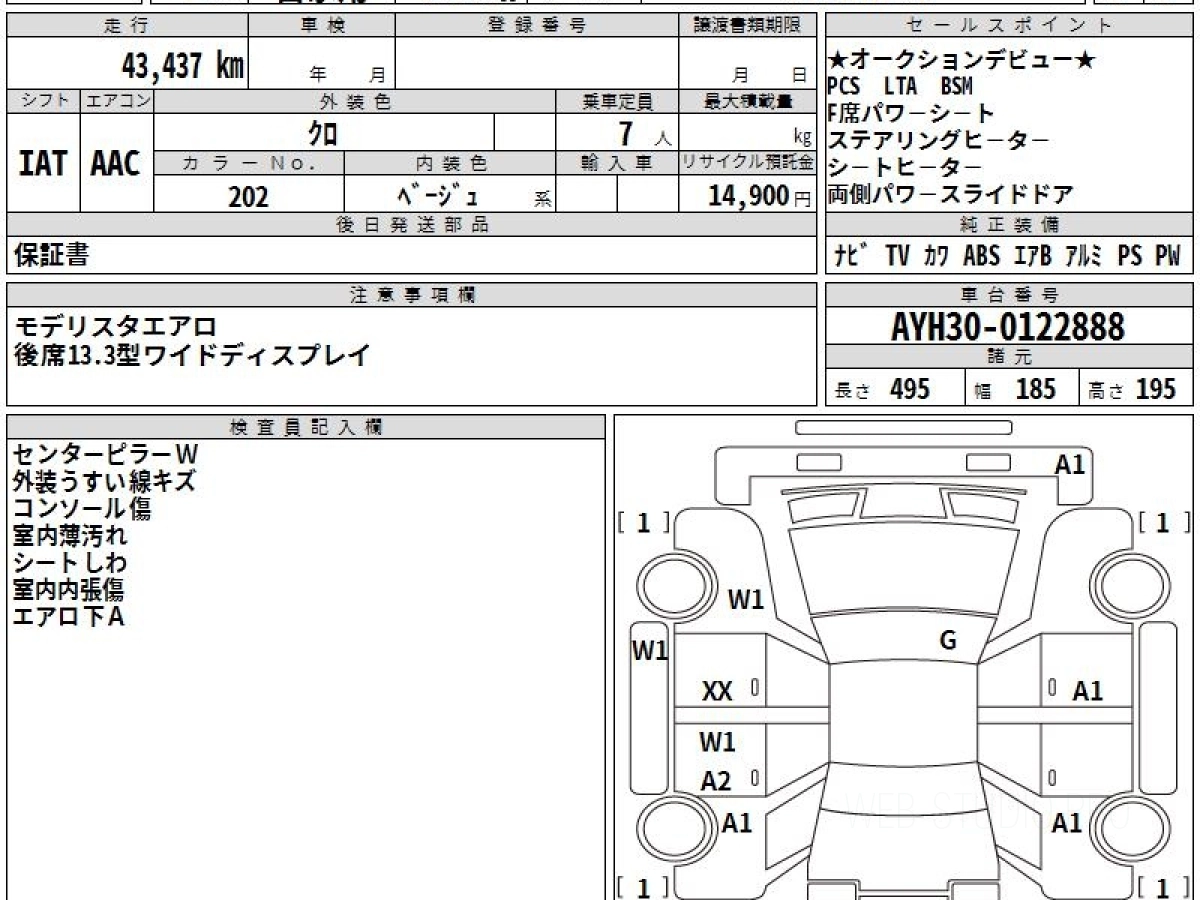The image size is (1200, 900).
Task: Select the 車台番号 header
Action: (x=1010, y=295)
